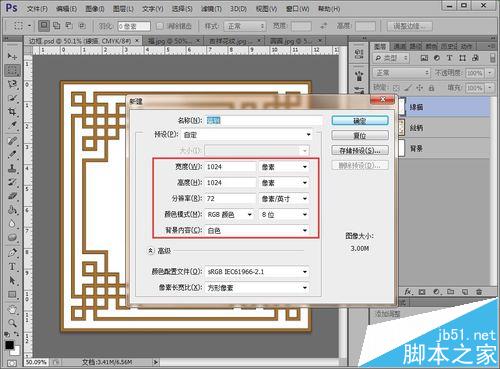This screenshot has height=369, width=500.
Task: Open the 宽度 width unit dropdown
Action: pos(284,167)
